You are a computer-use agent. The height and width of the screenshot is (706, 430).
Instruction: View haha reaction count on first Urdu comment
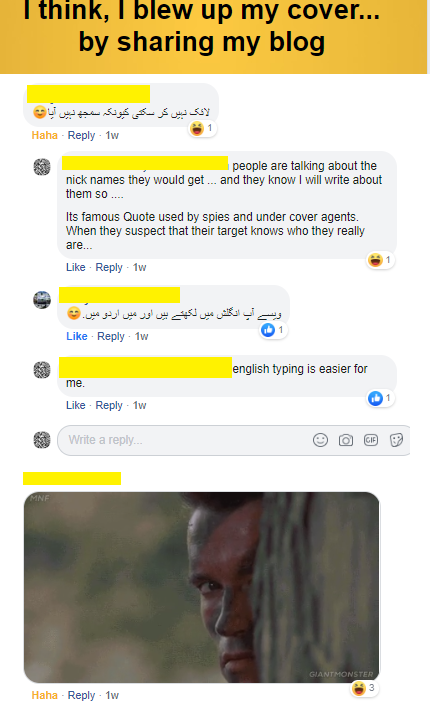[x=202, y=128]
